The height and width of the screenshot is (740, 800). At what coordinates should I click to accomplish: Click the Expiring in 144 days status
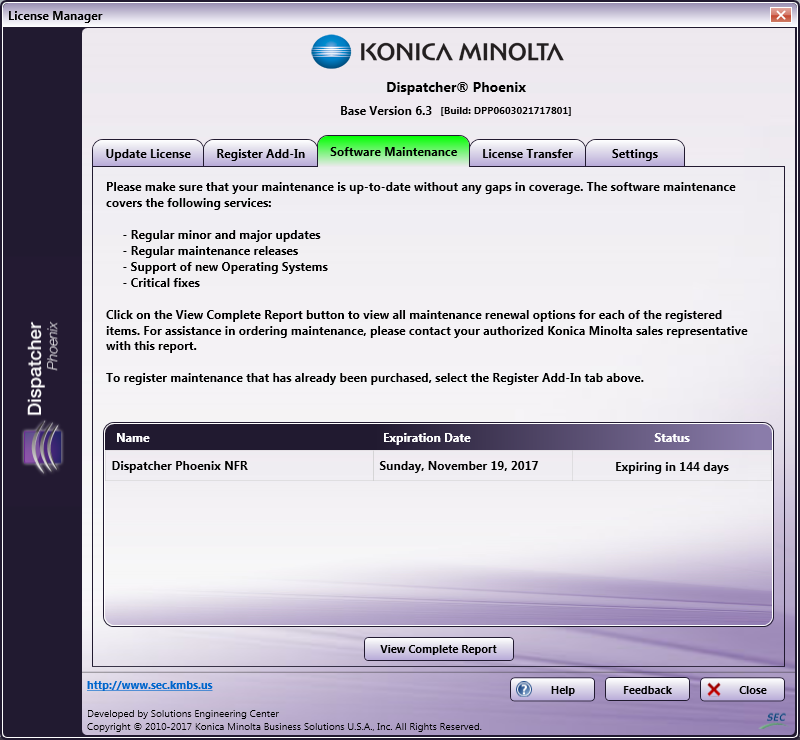click(671, 466)
